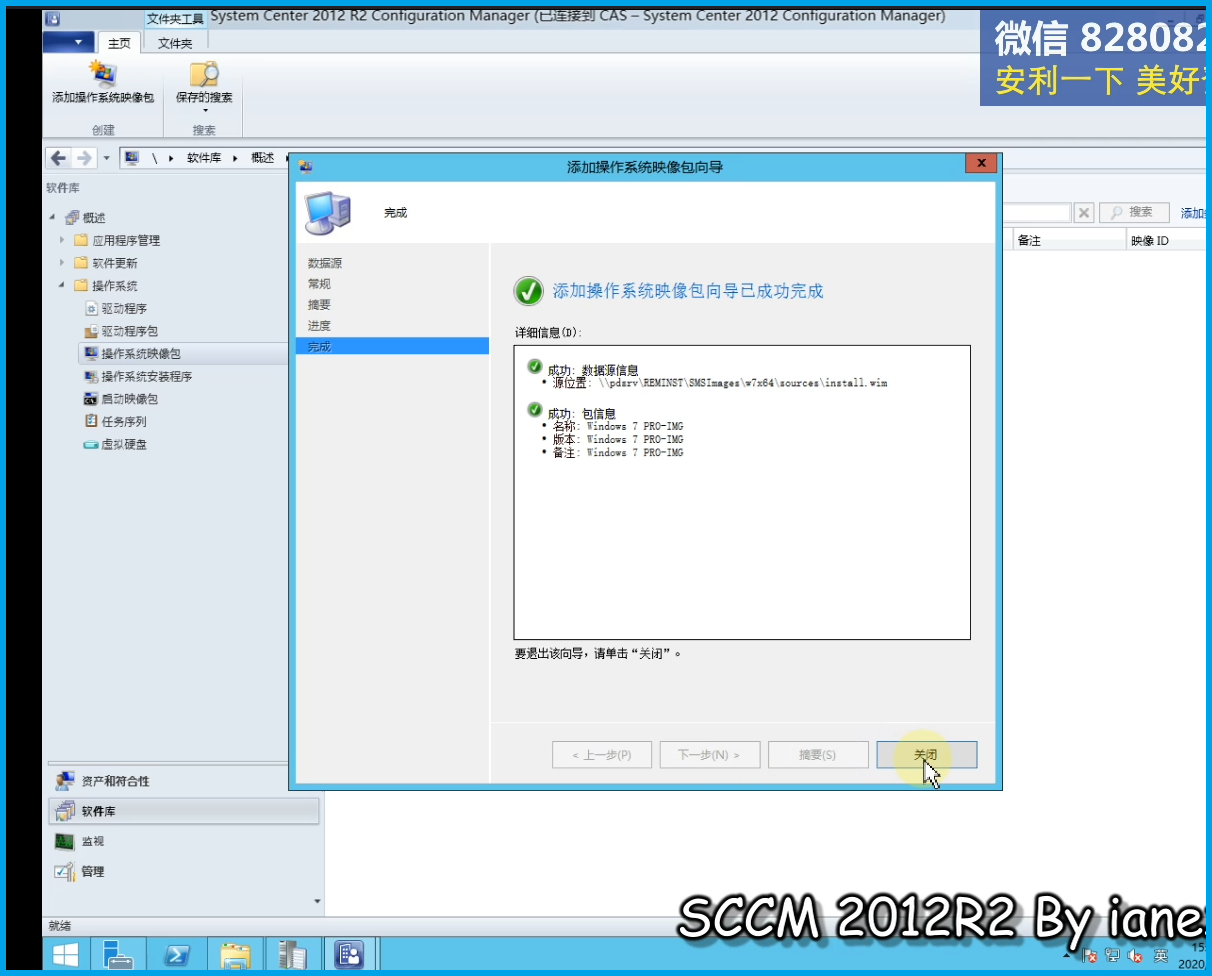Click the 文件夹工具 contextual tab header
Viewport: 1212px width, 976px height.
pyautogui.click(x=175, y=19)
